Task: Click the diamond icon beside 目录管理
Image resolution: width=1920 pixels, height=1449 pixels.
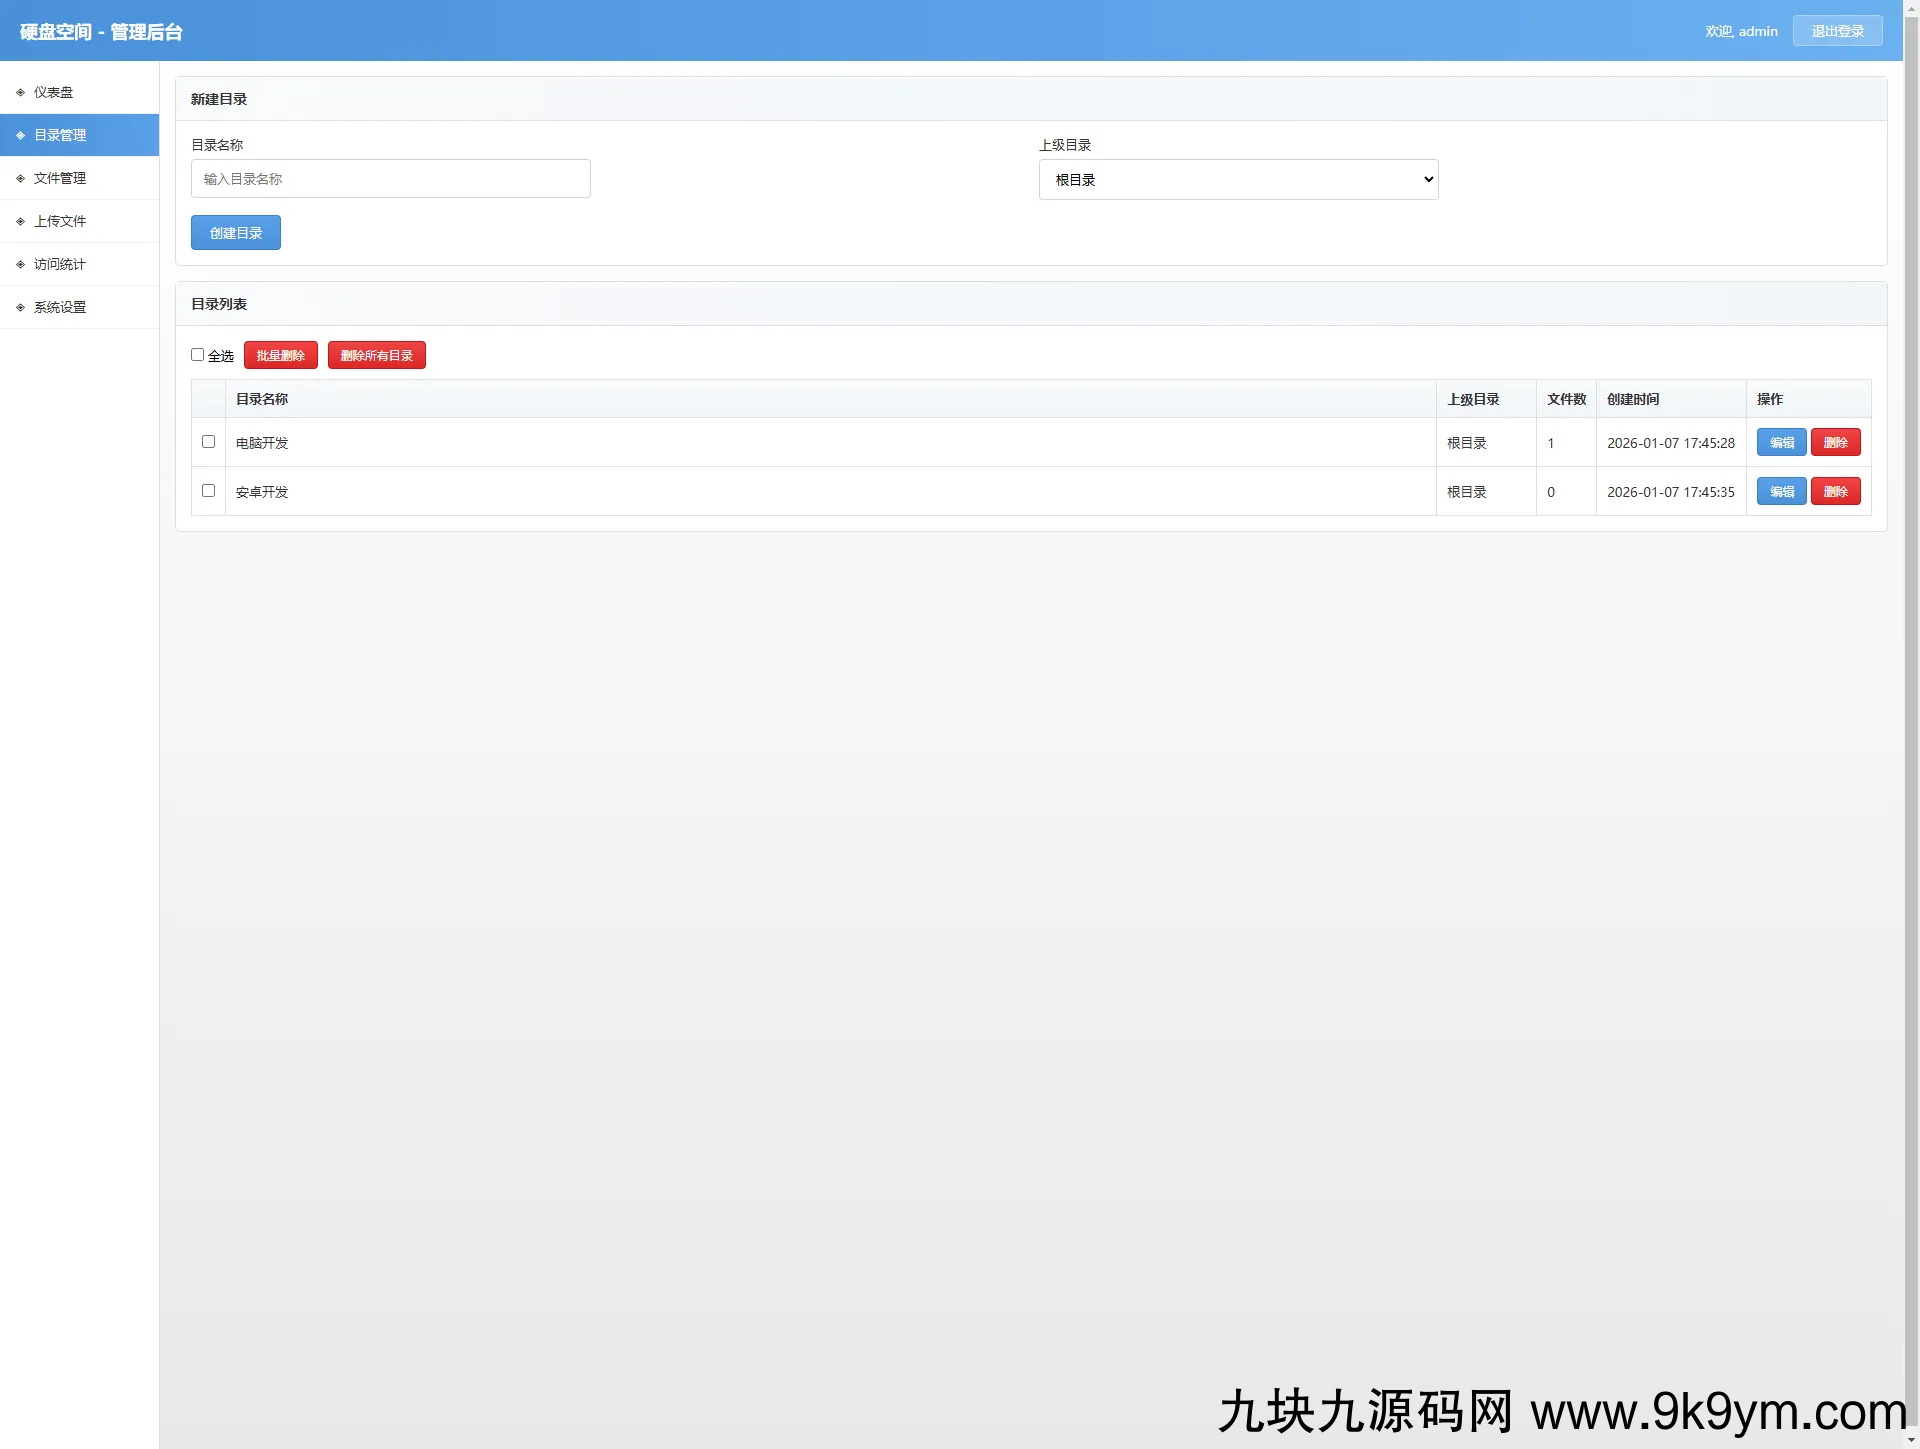Action: pyautogui.click(x=20, y=135)
